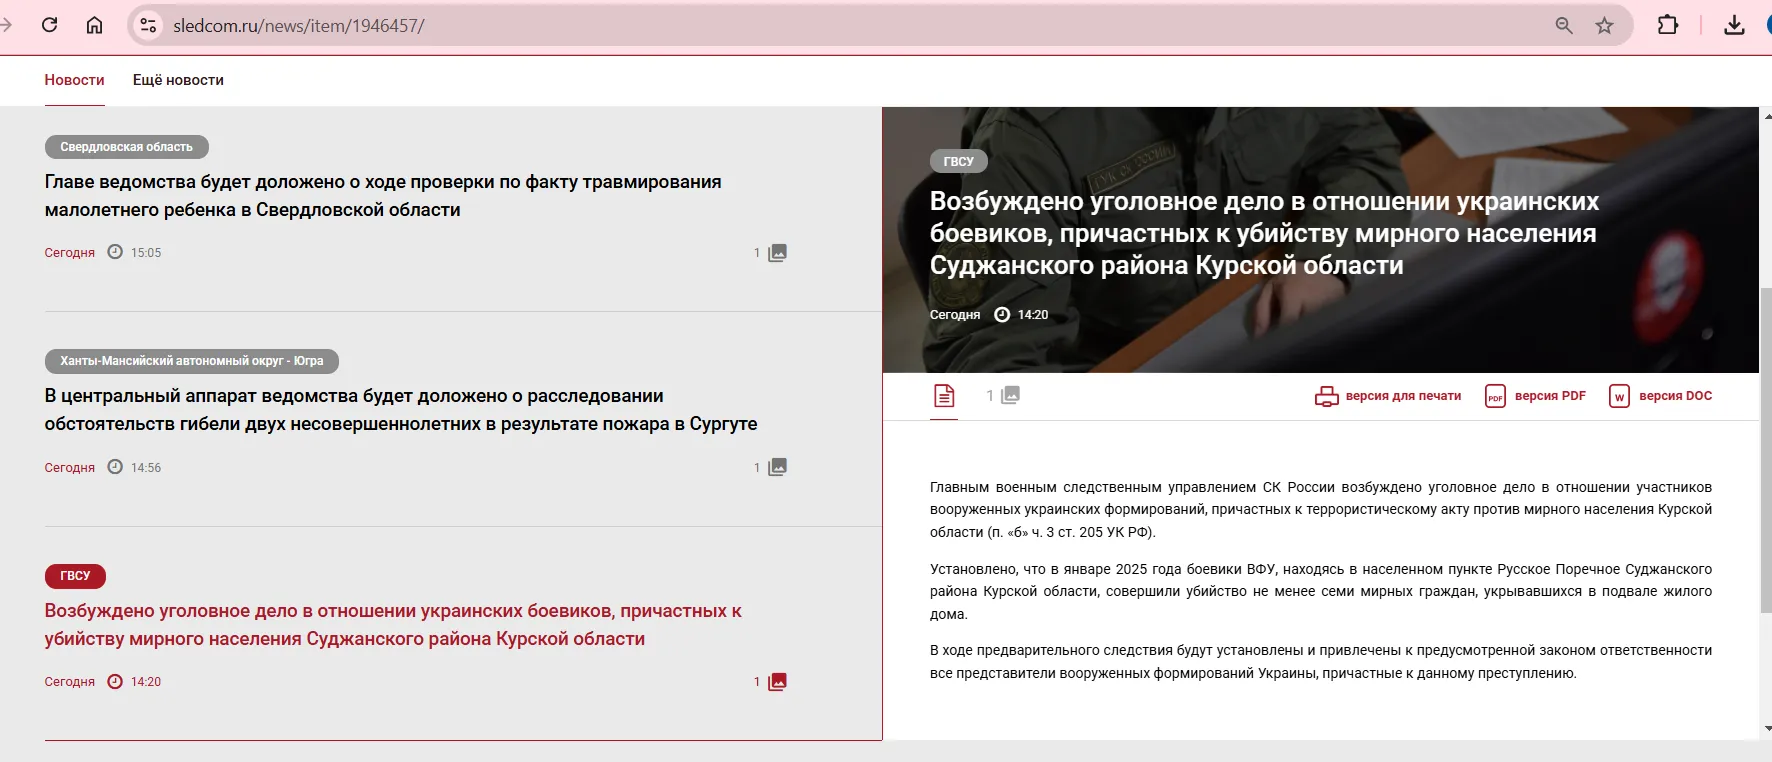Open the downloads icon
Viewport: 1772px width, 762px height.
[1734, 25]
